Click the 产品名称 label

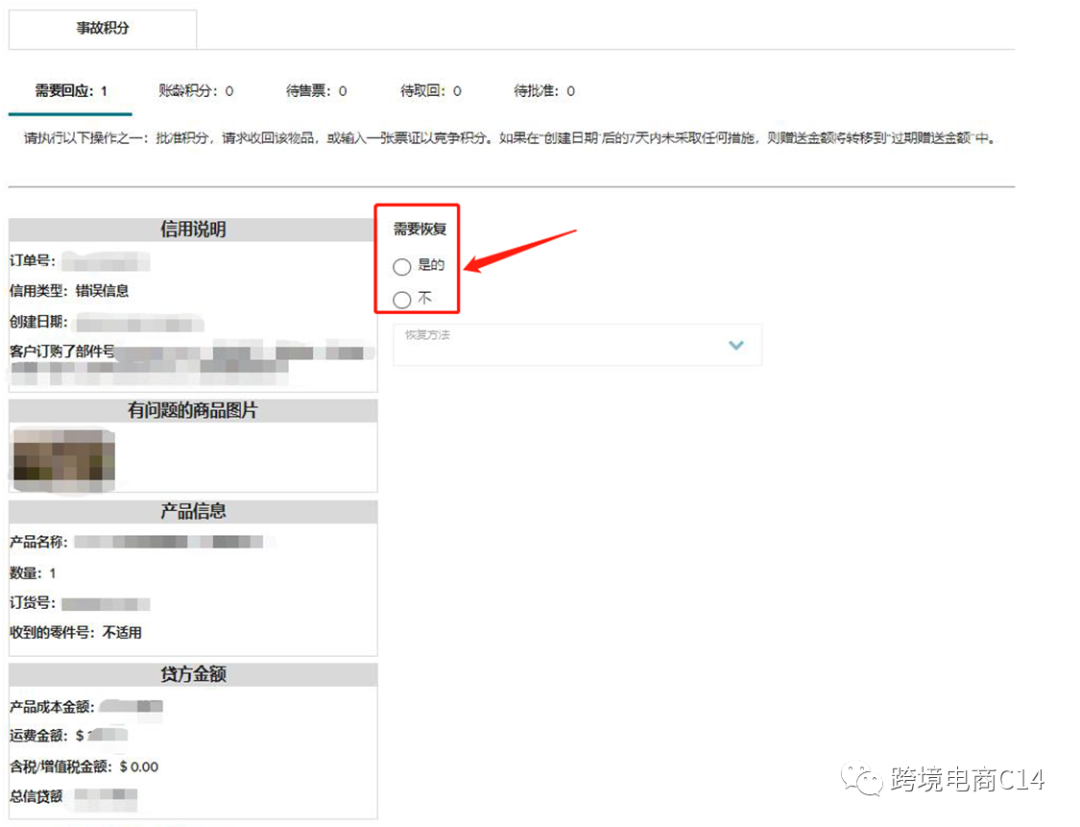pyautogui.click(x=39, y=542)
